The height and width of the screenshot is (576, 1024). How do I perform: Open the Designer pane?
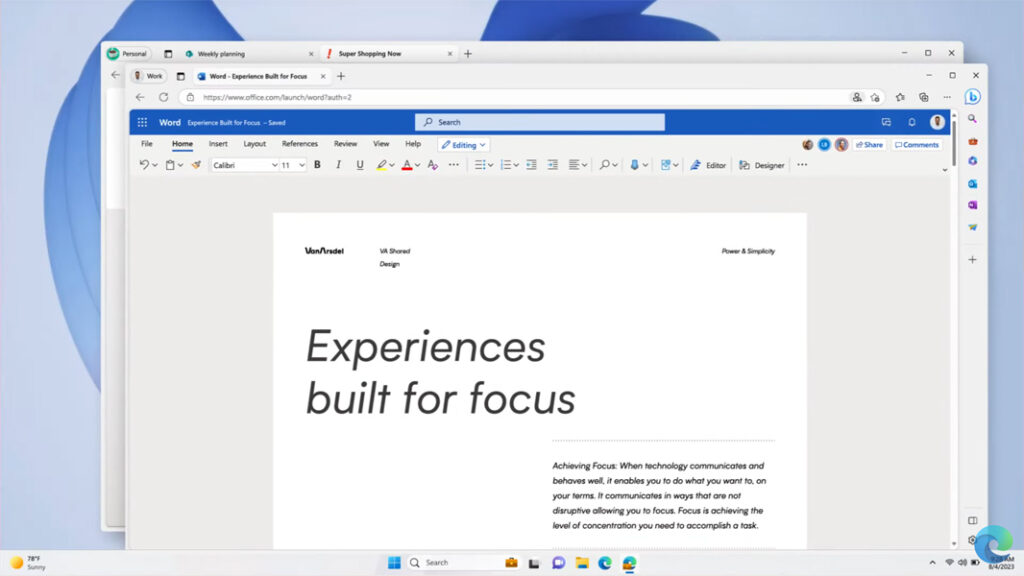[762, 165]
